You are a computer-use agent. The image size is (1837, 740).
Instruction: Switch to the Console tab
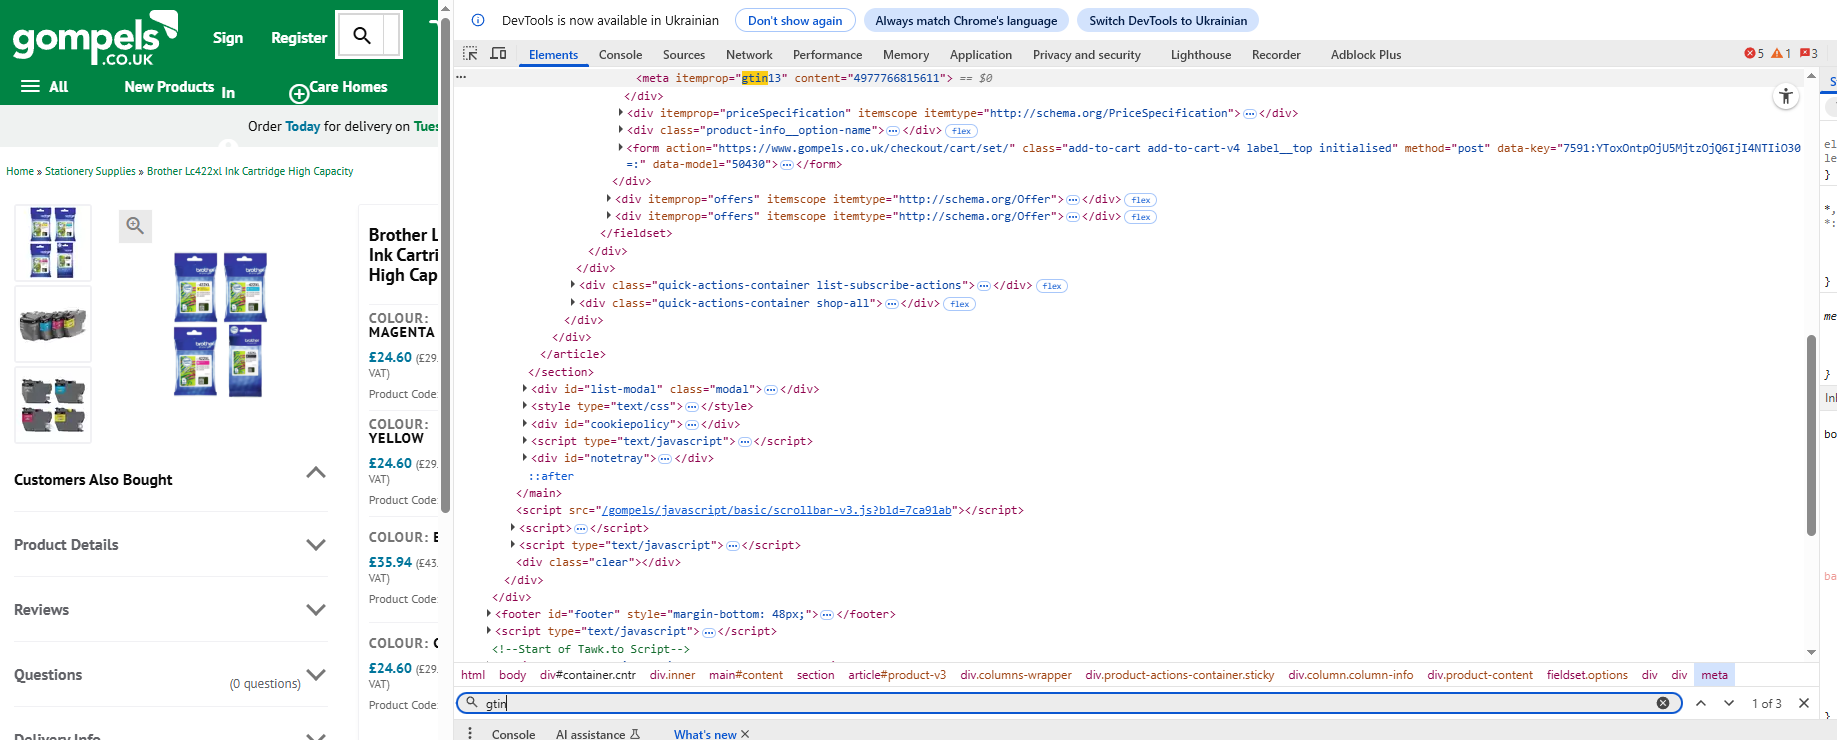click(620, 55)
